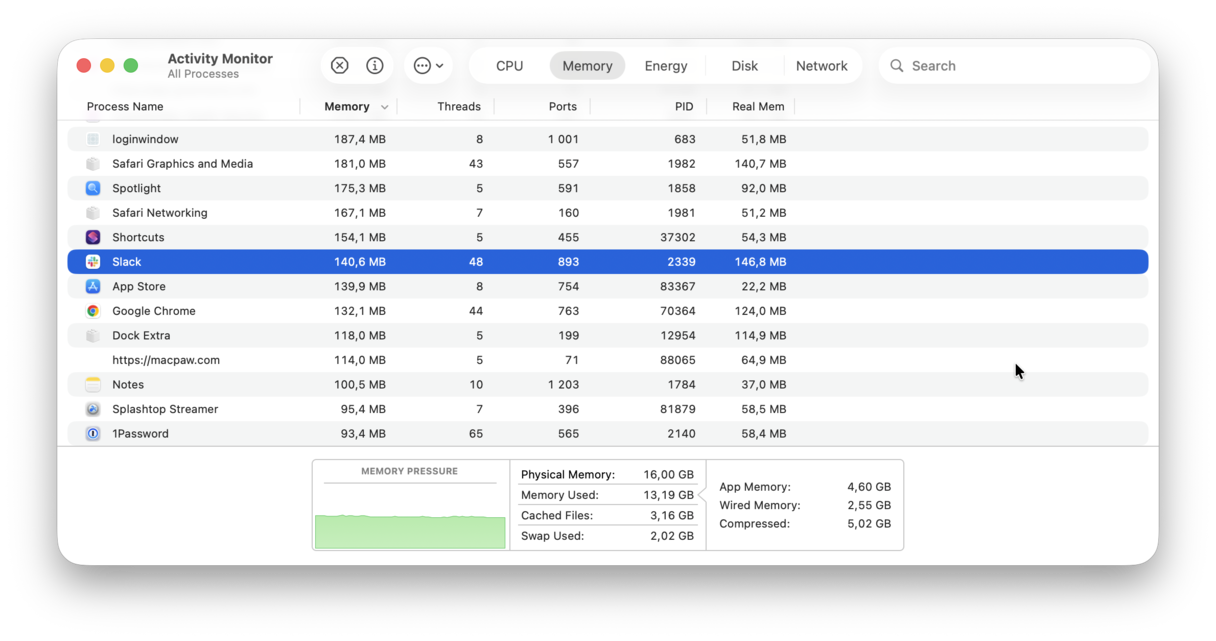Switch to the CPU tab
The width and height of the screenshot is (1216, 641).
509,66
